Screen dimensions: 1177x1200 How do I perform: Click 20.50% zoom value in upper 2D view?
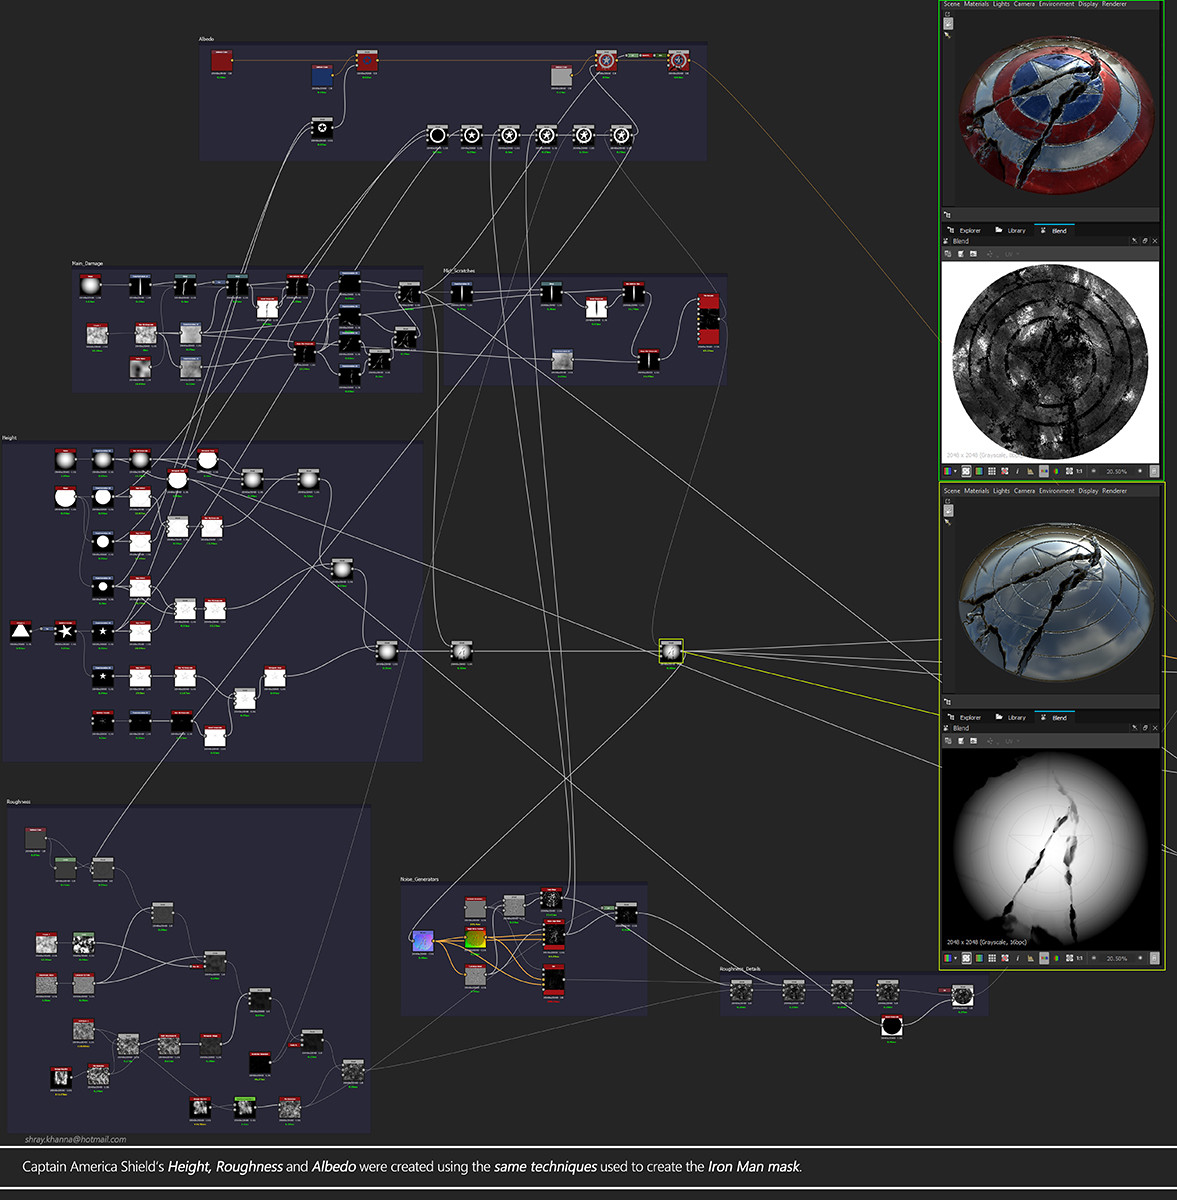coord(1116,471)
